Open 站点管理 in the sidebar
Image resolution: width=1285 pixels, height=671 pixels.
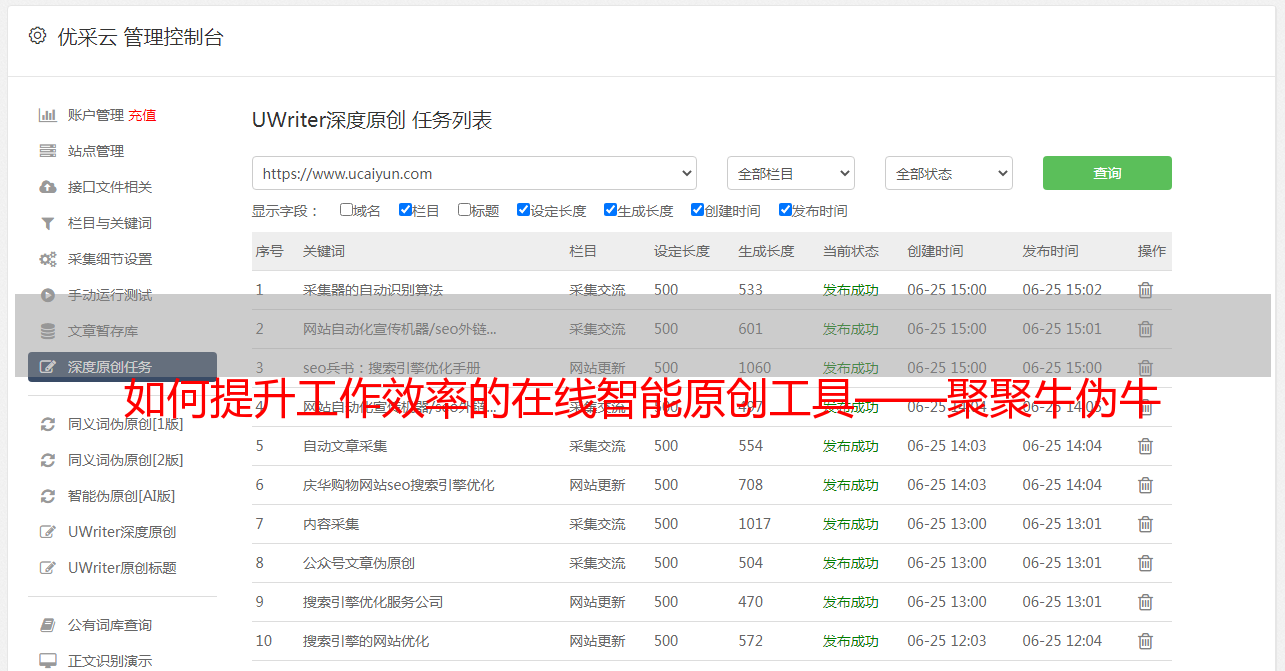[x=96, y=151]
